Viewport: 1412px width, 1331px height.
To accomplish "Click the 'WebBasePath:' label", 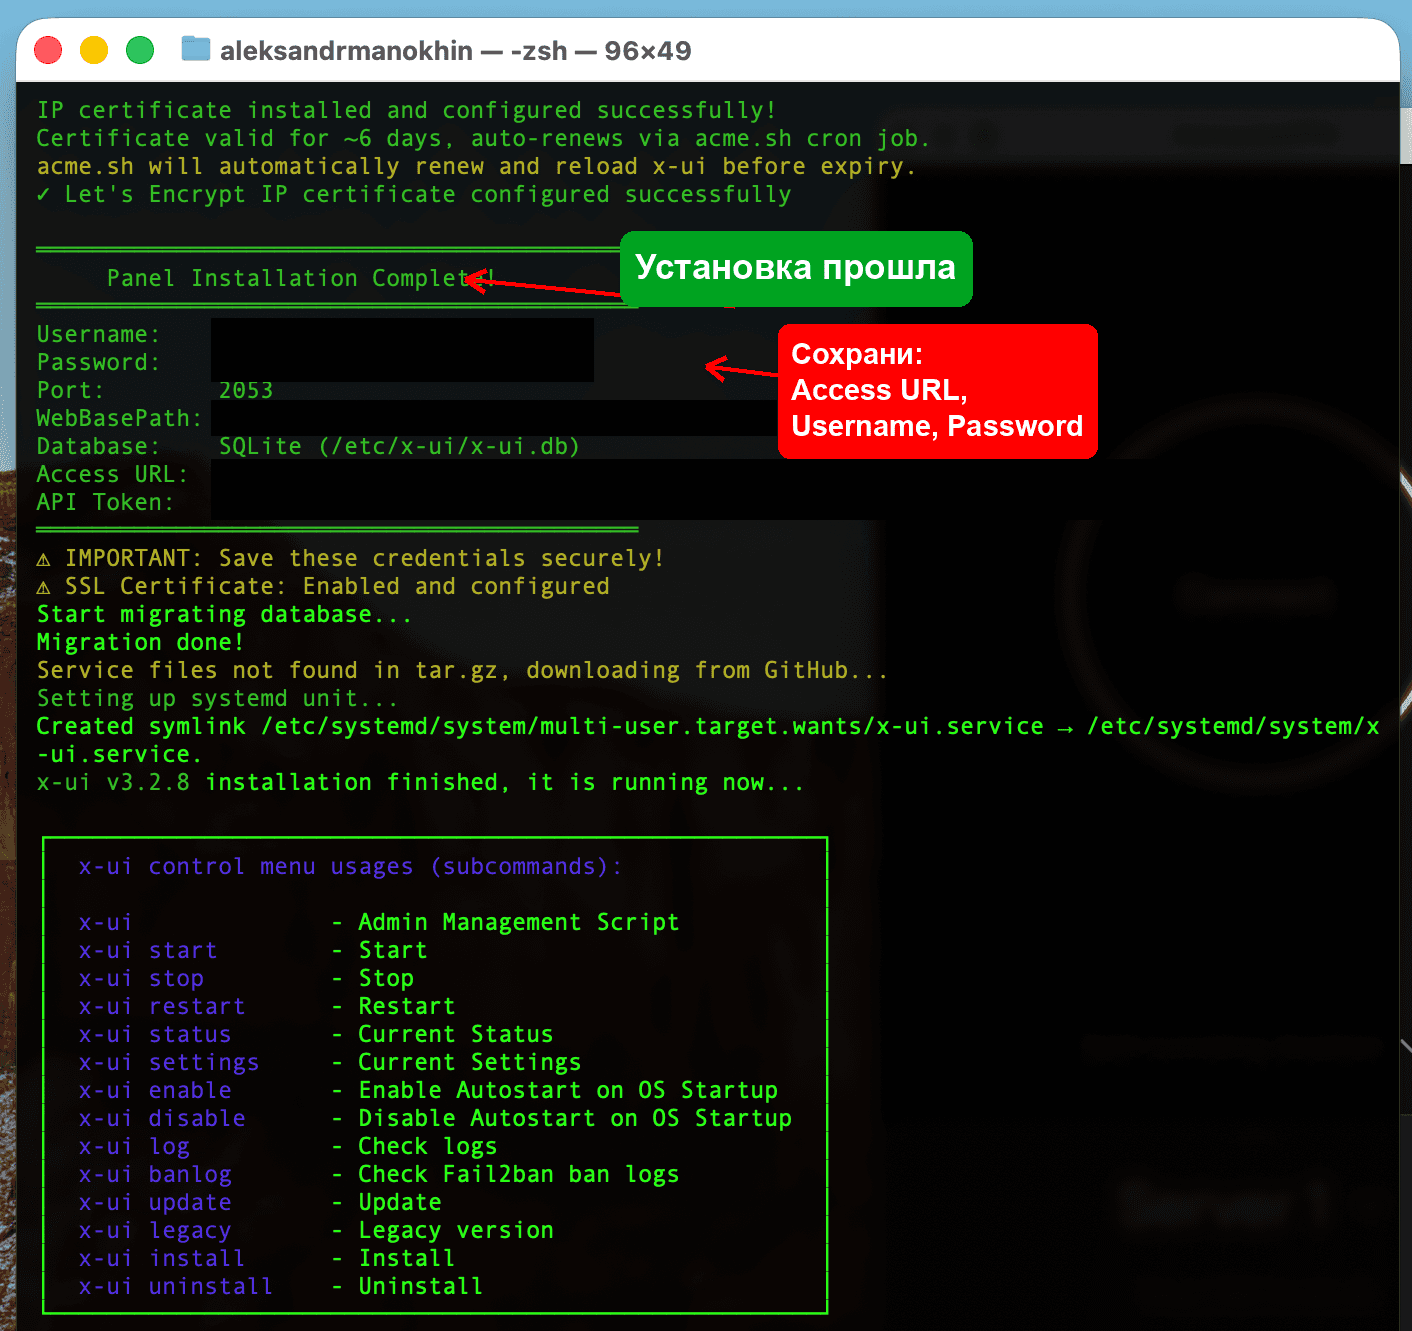I will click(119, 418).
